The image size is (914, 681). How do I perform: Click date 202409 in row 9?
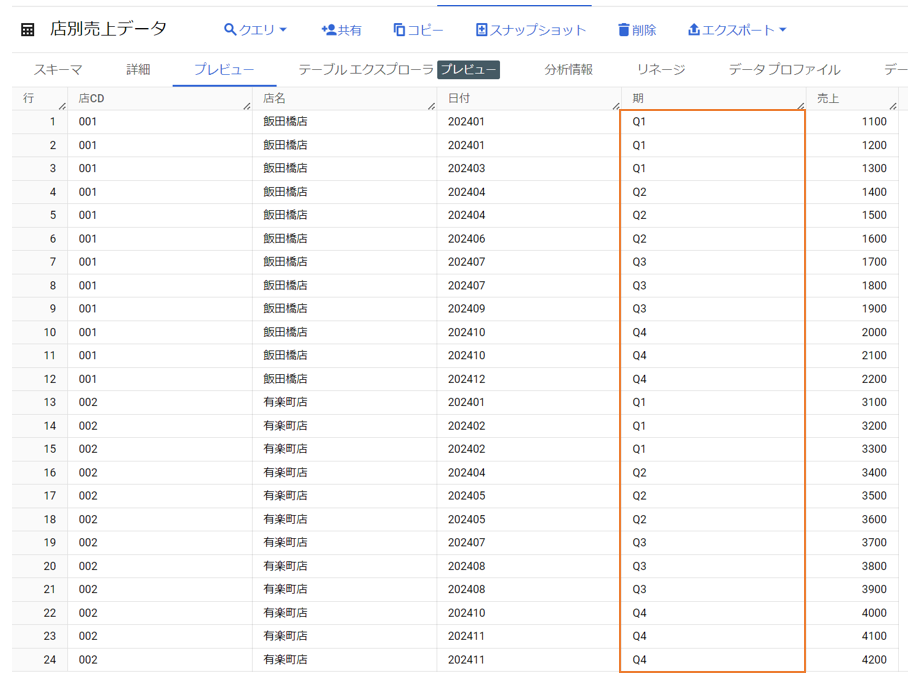pos(466,308)
